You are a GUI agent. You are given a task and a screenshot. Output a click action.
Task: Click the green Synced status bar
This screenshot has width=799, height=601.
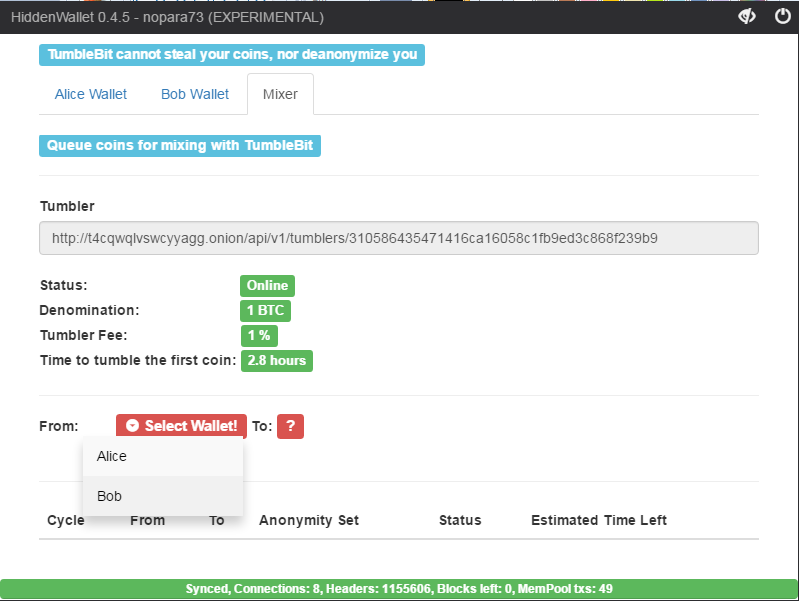coord(399,589)
